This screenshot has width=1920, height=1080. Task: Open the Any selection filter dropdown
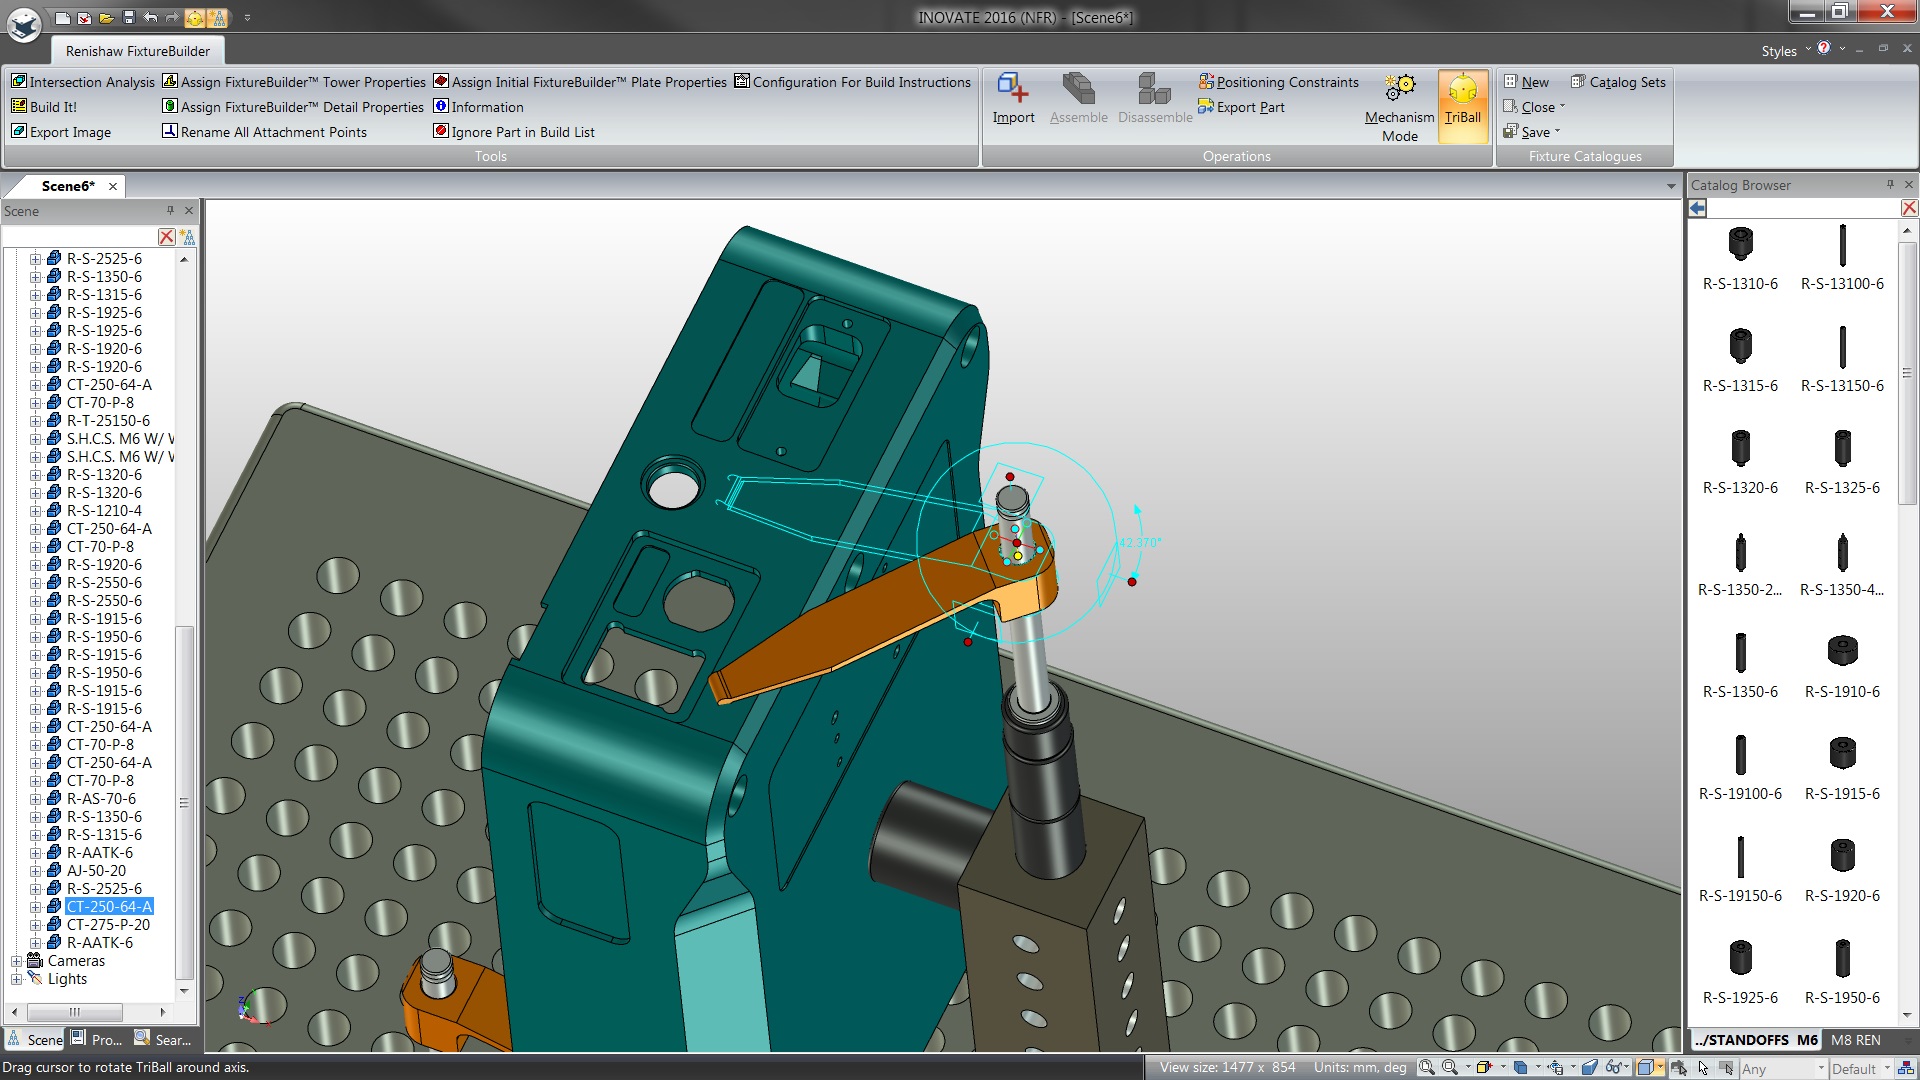pos(1821,1069)
